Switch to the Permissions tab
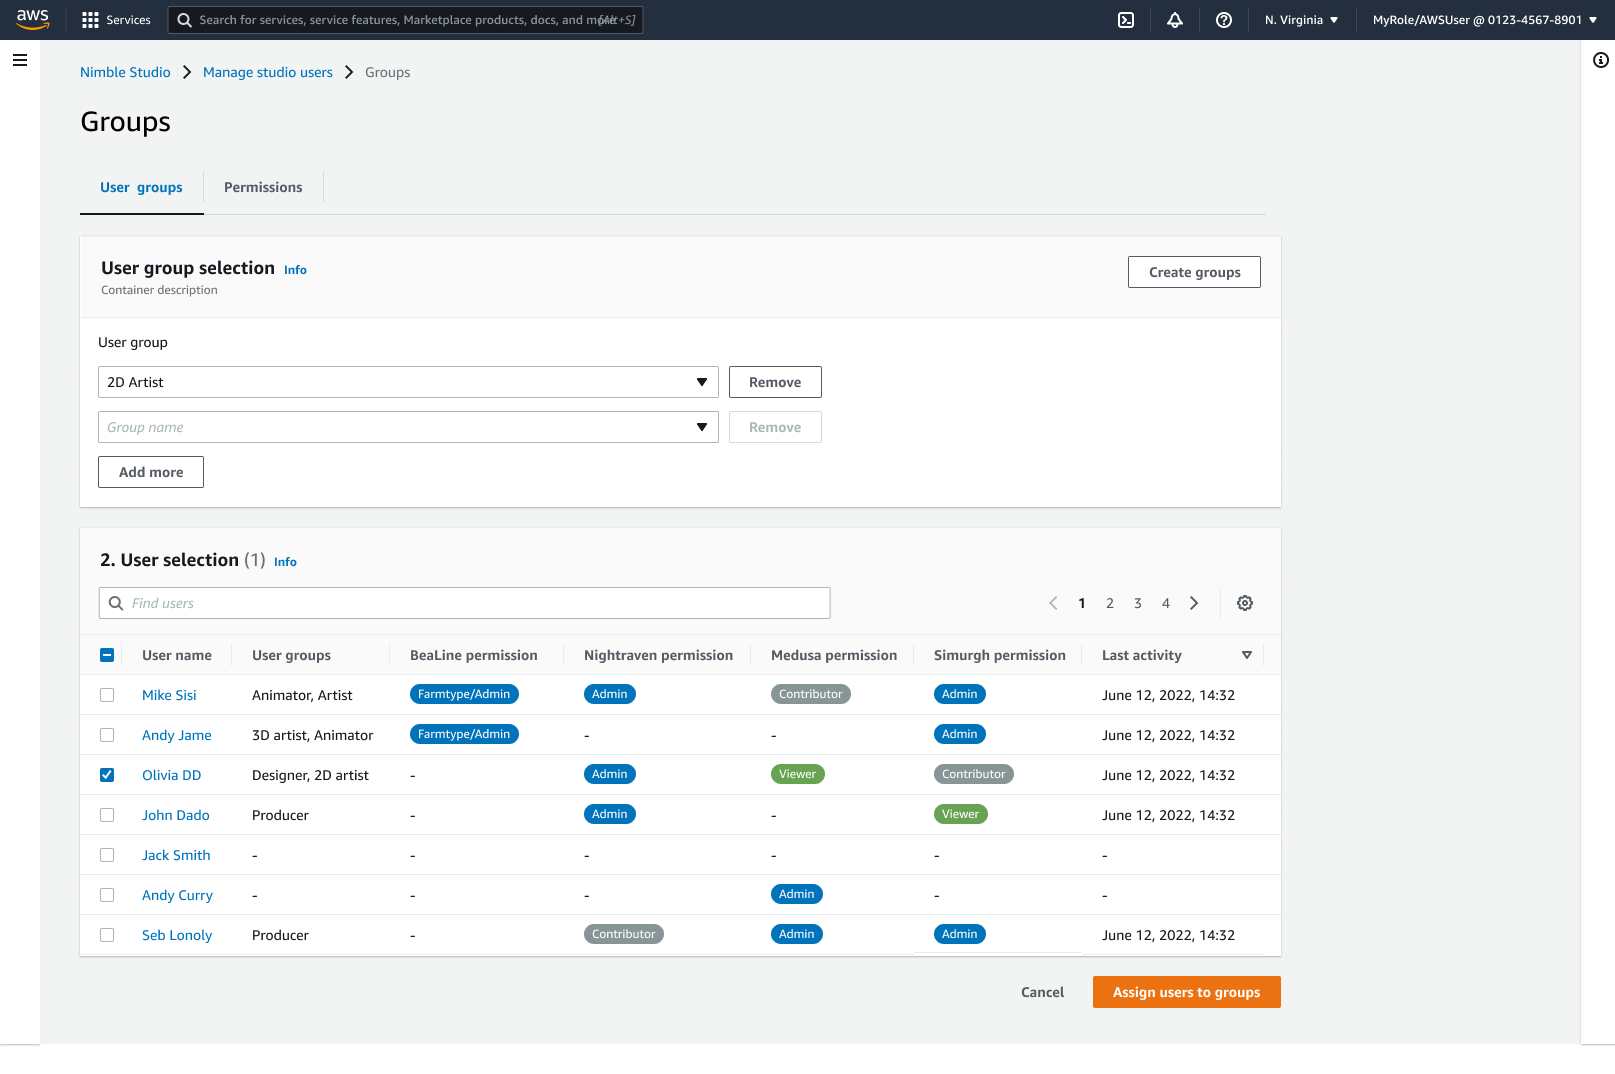Viewport: 1615px width, 1074px height. (263, 188)
